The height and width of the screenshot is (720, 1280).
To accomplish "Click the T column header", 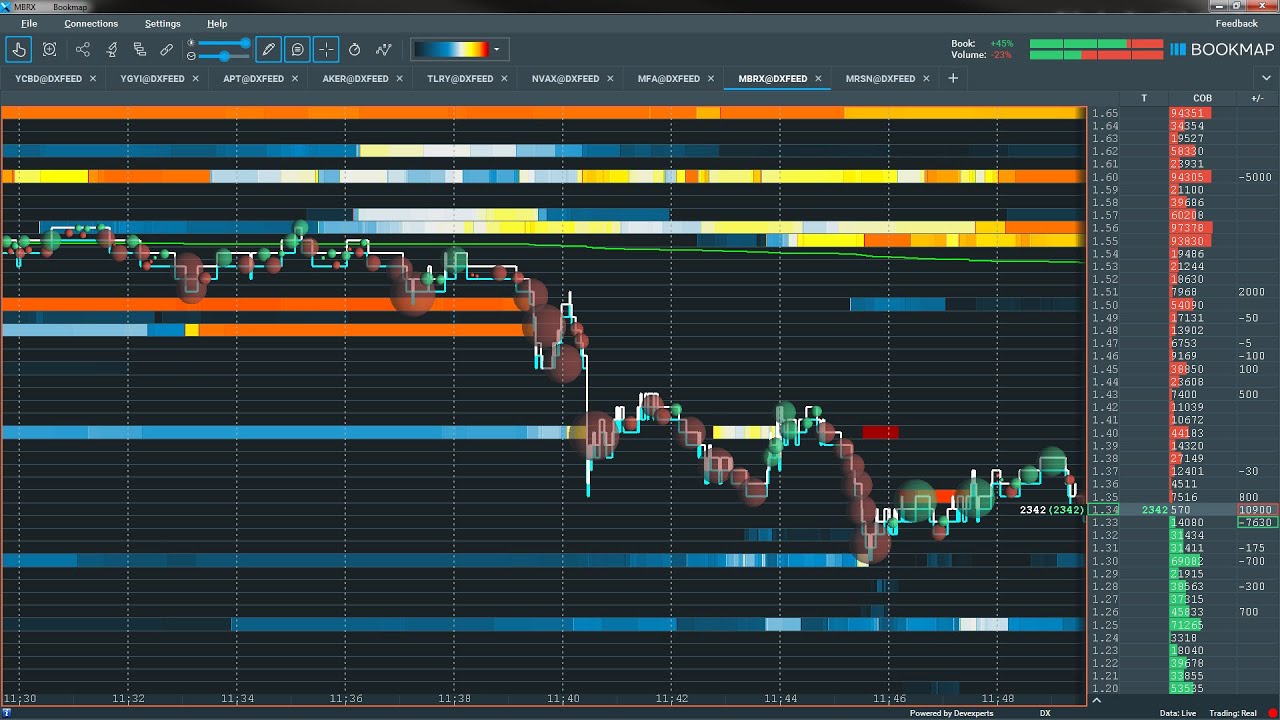I will [x=1144, y=98].
